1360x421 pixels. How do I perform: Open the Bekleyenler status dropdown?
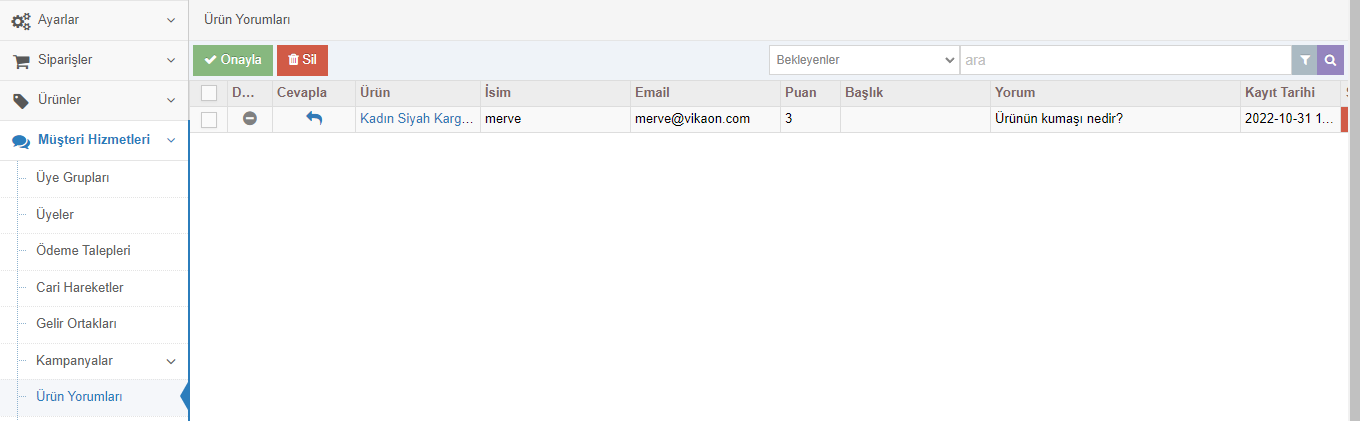click(x=864, y=60)
